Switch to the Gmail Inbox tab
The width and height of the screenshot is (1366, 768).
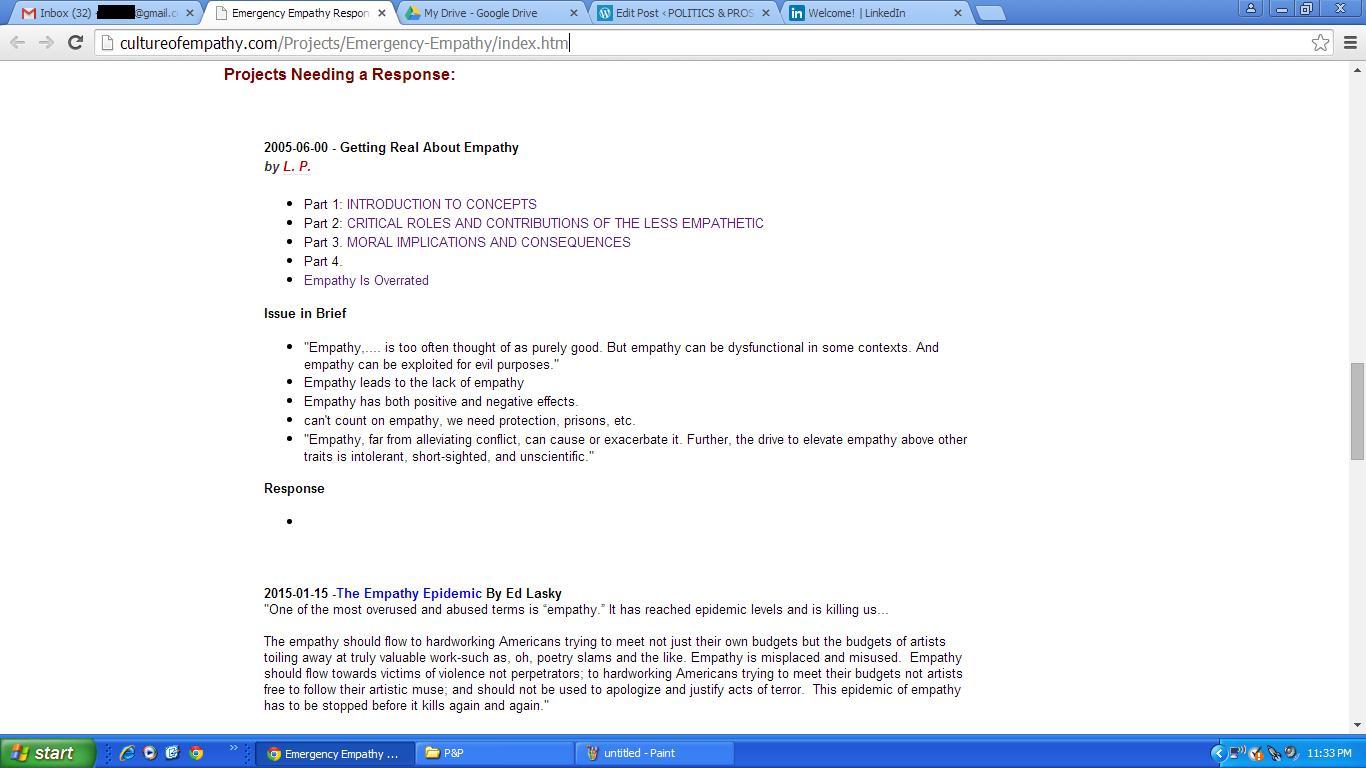coord(100,13)
